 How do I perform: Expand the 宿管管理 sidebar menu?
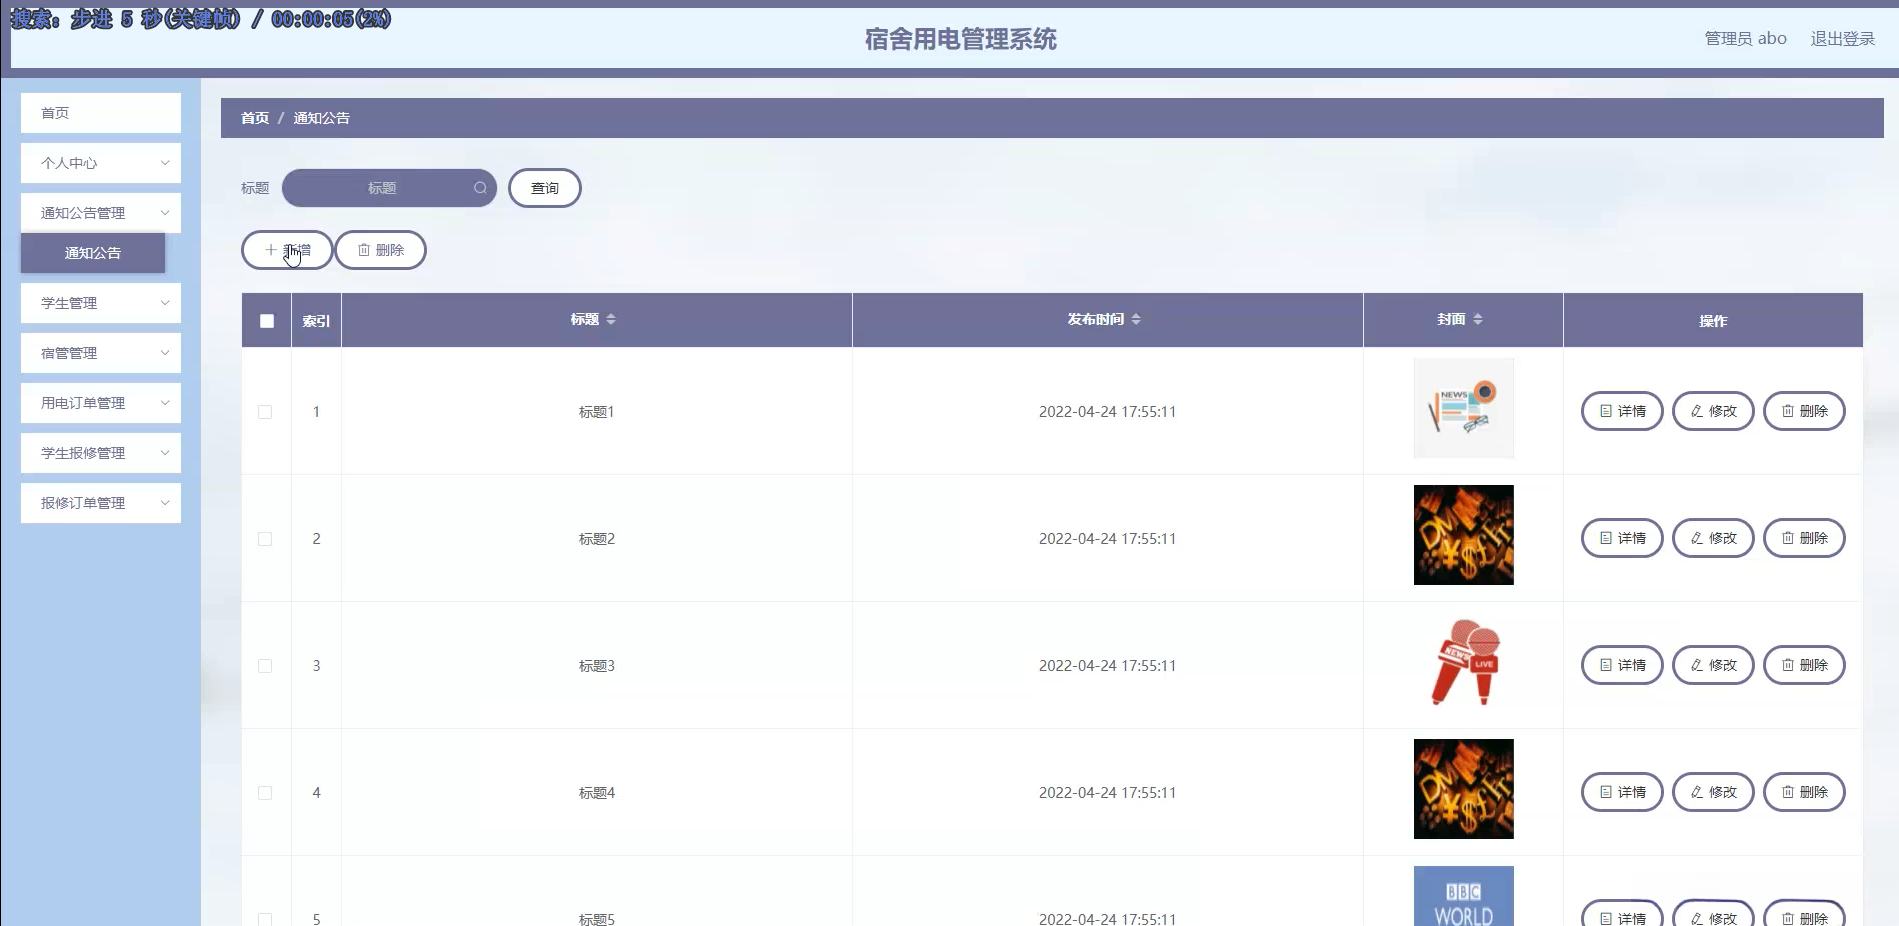[101, 353]
